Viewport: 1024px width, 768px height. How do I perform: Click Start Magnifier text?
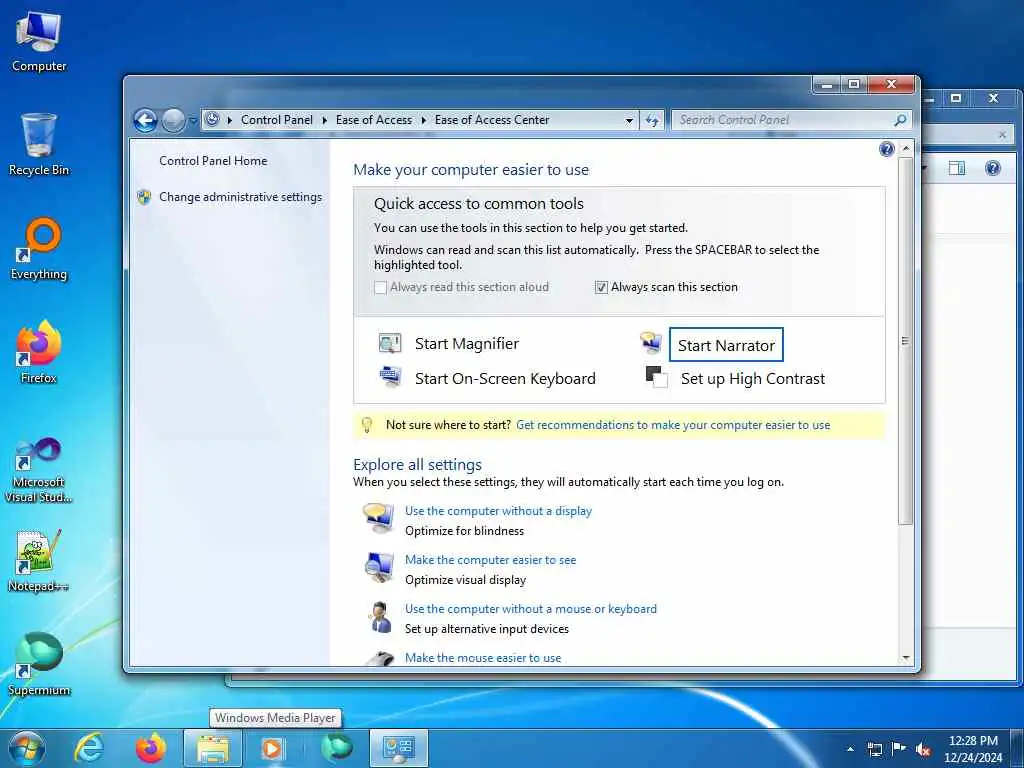click(x=467, y=344)
